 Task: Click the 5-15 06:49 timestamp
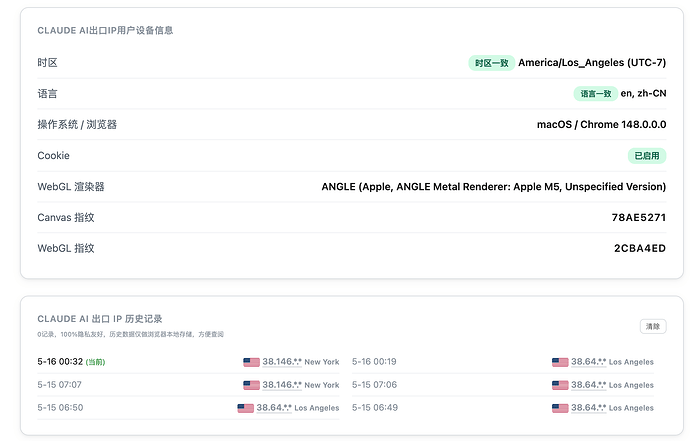point(375,408)
